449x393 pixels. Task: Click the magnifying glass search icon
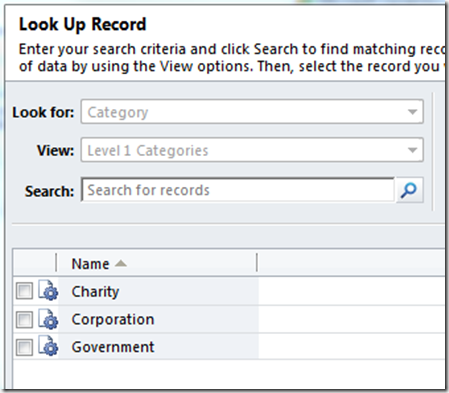409,190
